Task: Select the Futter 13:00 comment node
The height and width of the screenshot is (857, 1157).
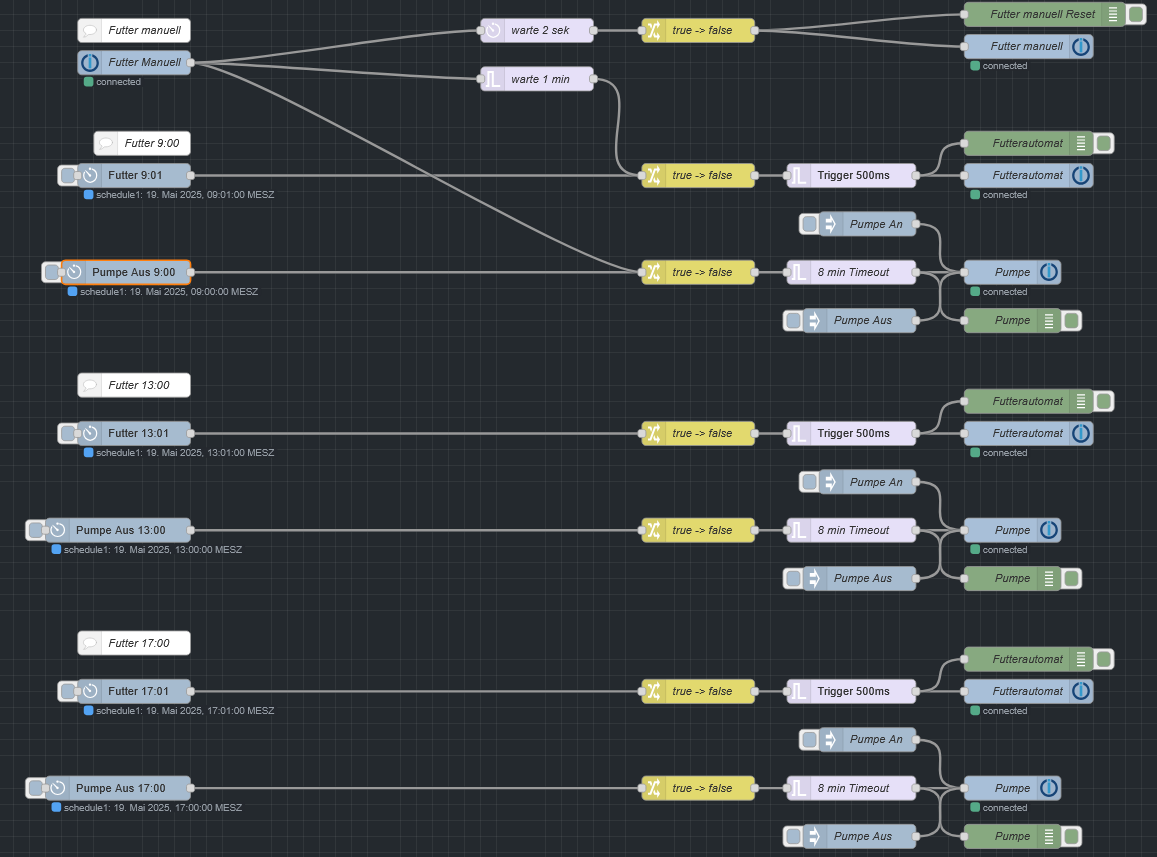Action: 134,385
